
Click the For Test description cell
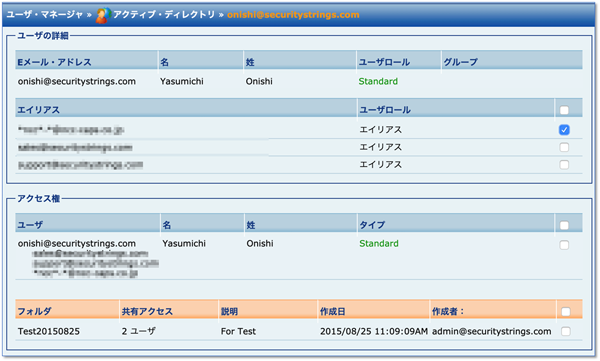pos(238,332)
